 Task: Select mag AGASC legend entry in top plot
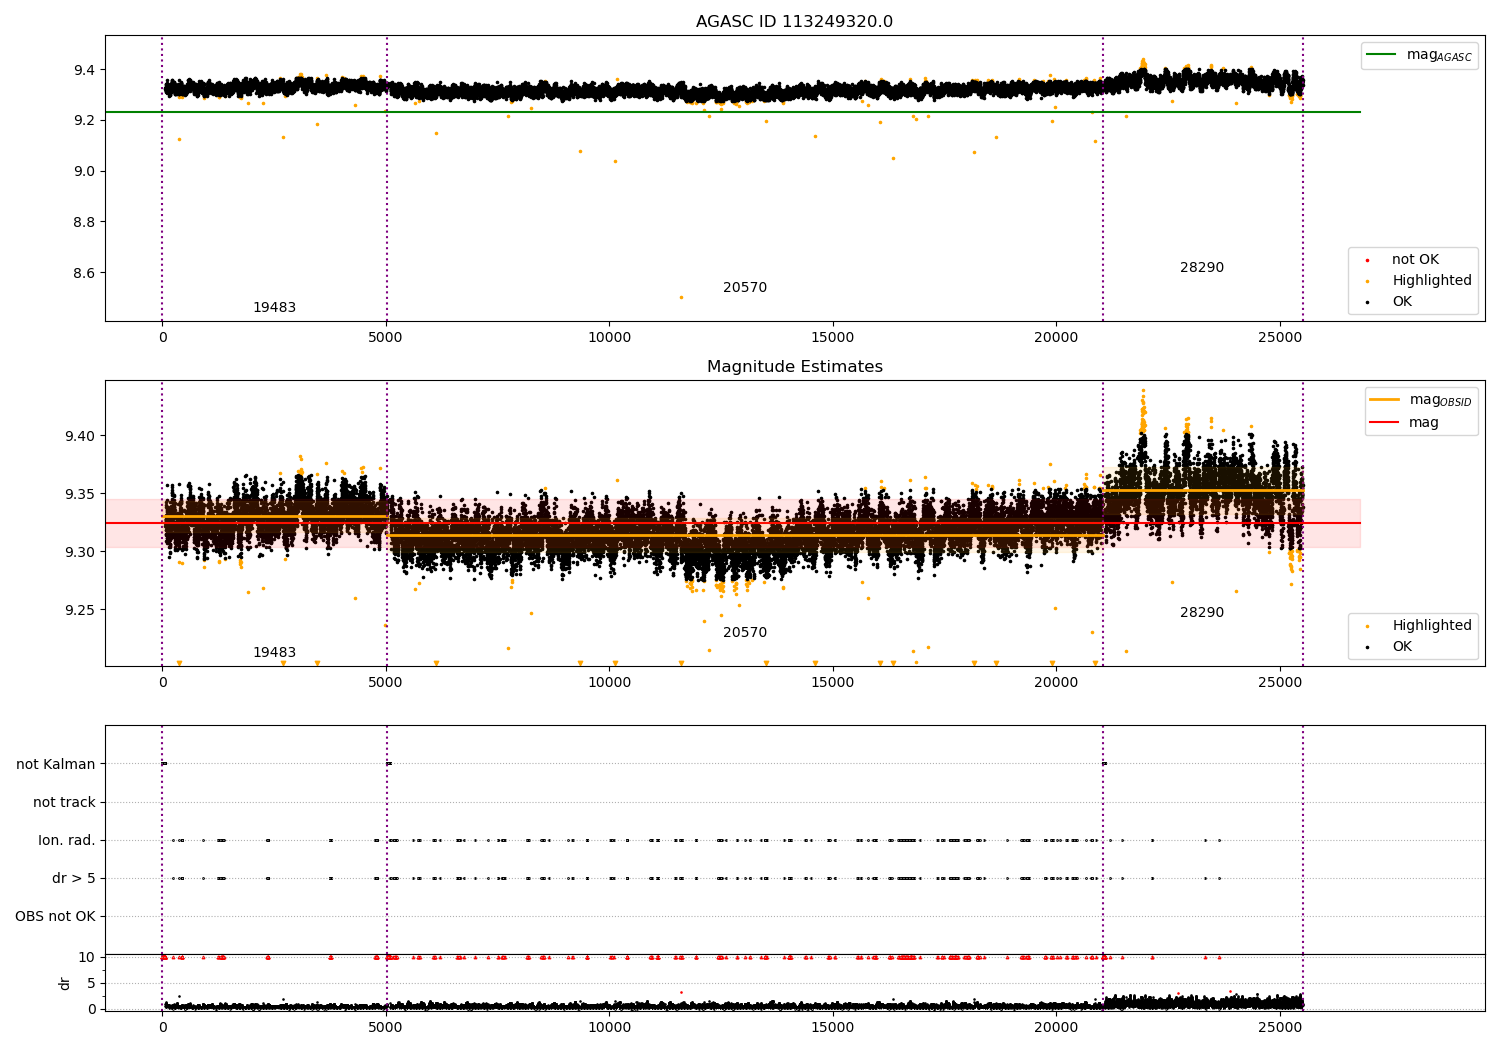1419,55
